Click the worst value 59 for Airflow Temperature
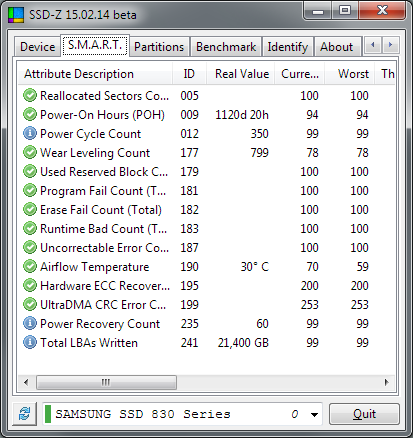 (362, 267)
